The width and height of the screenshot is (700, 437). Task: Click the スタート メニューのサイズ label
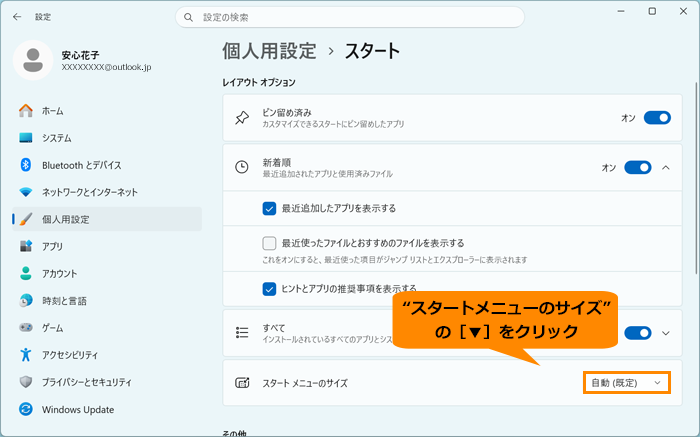click(x=305, y=383)
